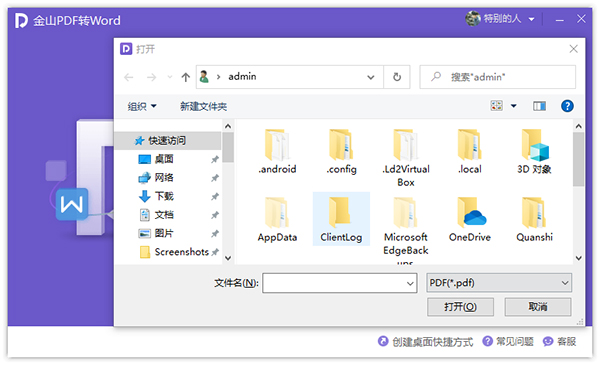Screen dimensions: 600x365
Task: Contact 客服 support link
Action: pyautogui.click(x=559, y=341)
